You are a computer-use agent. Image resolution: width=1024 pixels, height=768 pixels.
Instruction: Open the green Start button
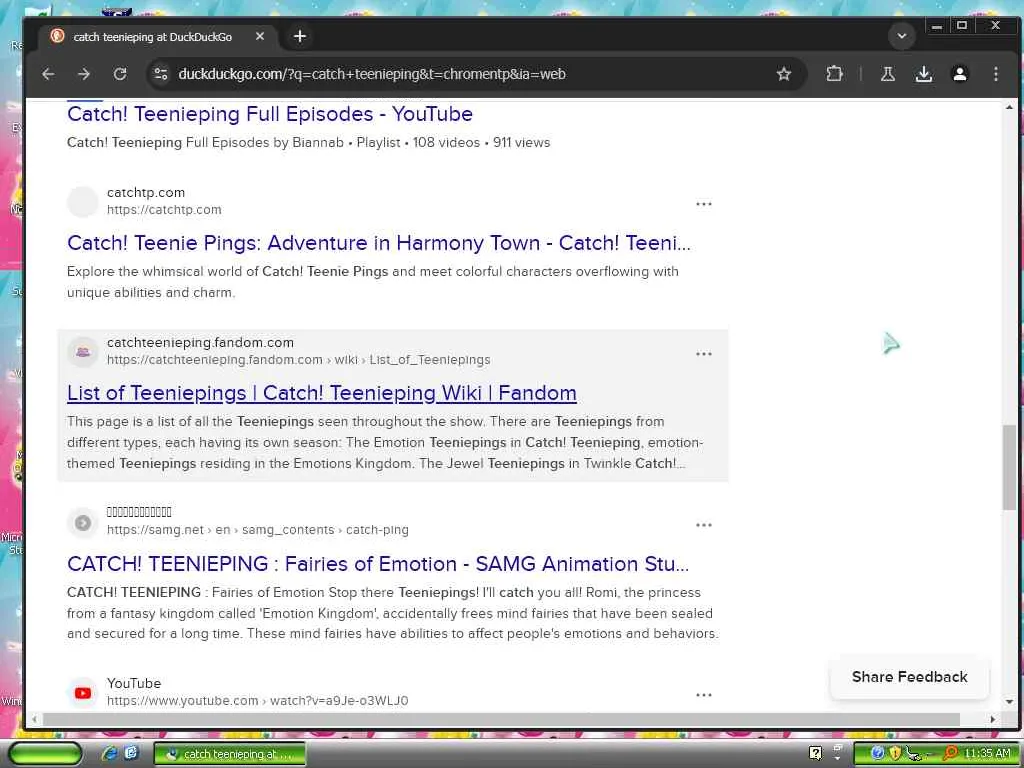(x=44, y=754)
